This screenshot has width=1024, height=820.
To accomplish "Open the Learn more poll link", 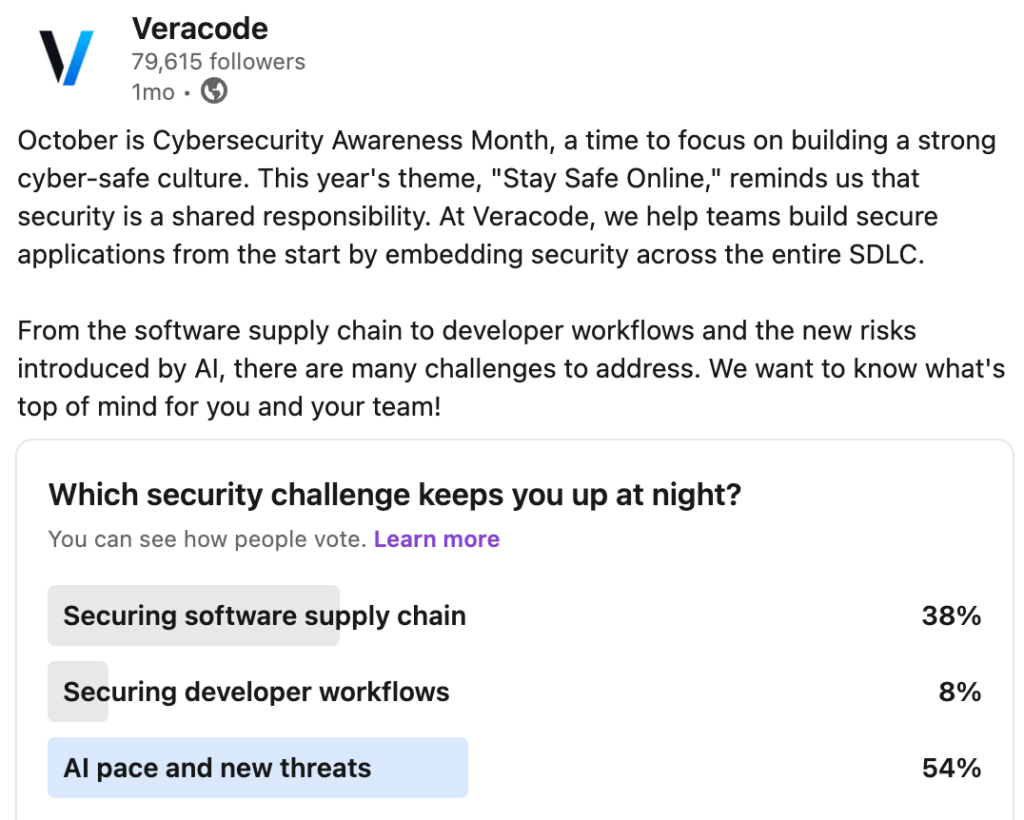I will 436,539.
